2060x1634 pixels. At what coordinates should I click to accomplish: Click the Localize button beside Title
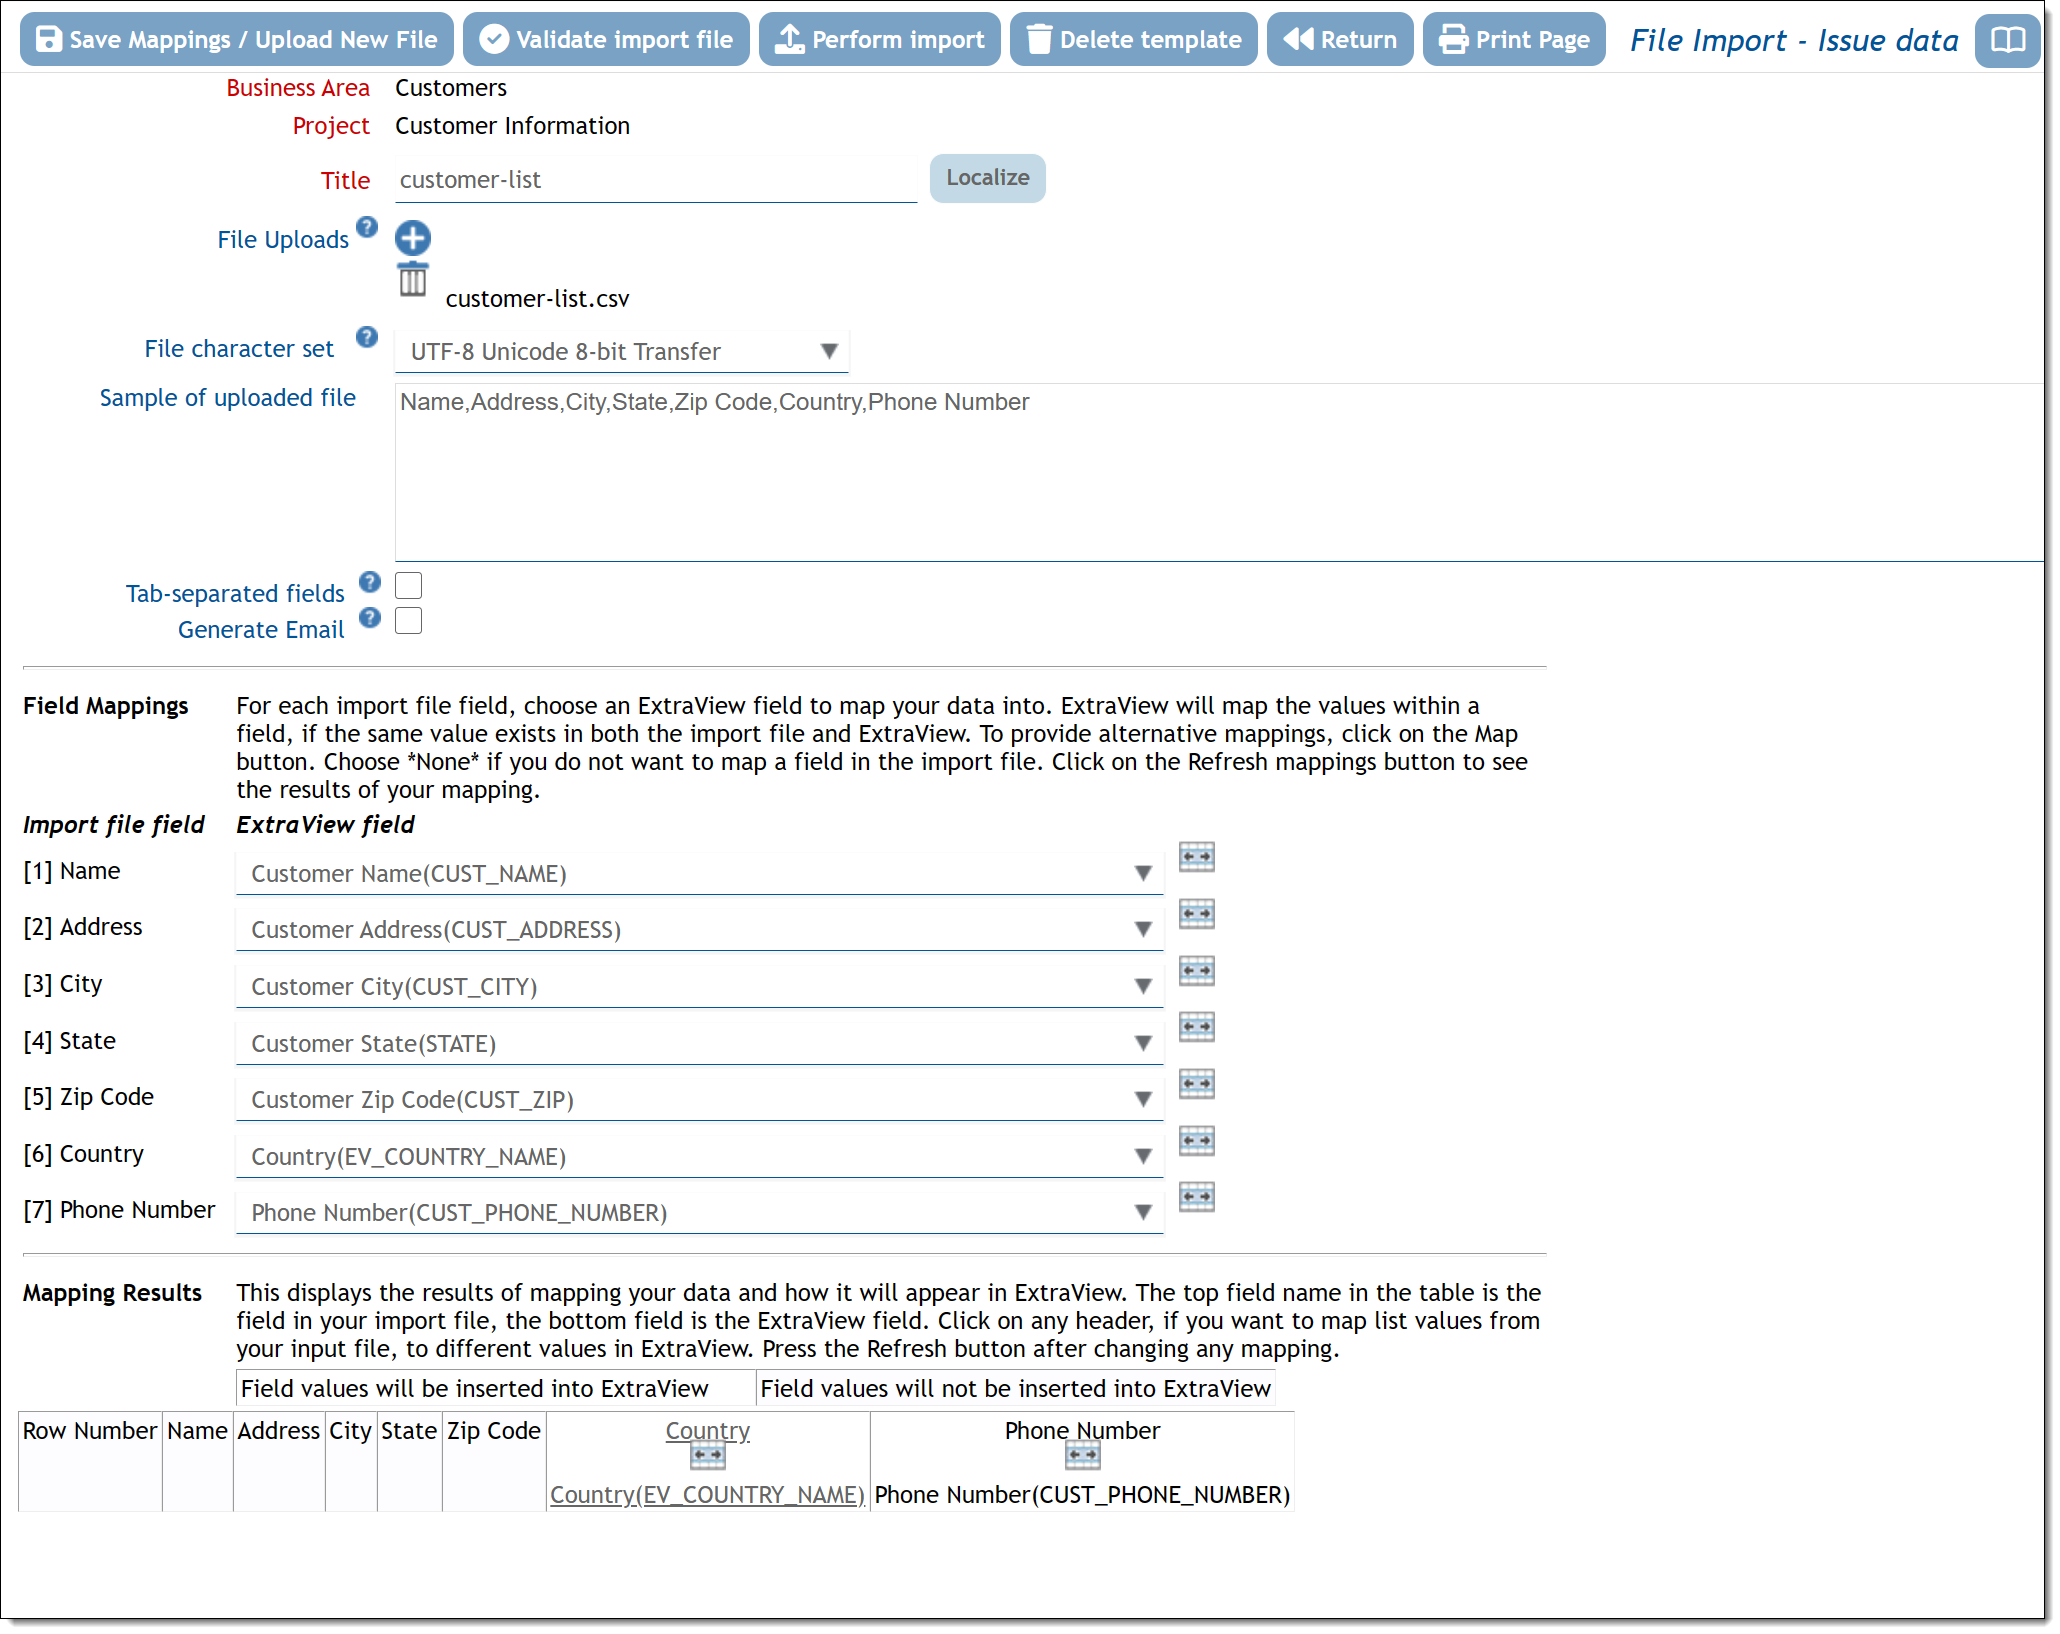[x=987, y=178]
